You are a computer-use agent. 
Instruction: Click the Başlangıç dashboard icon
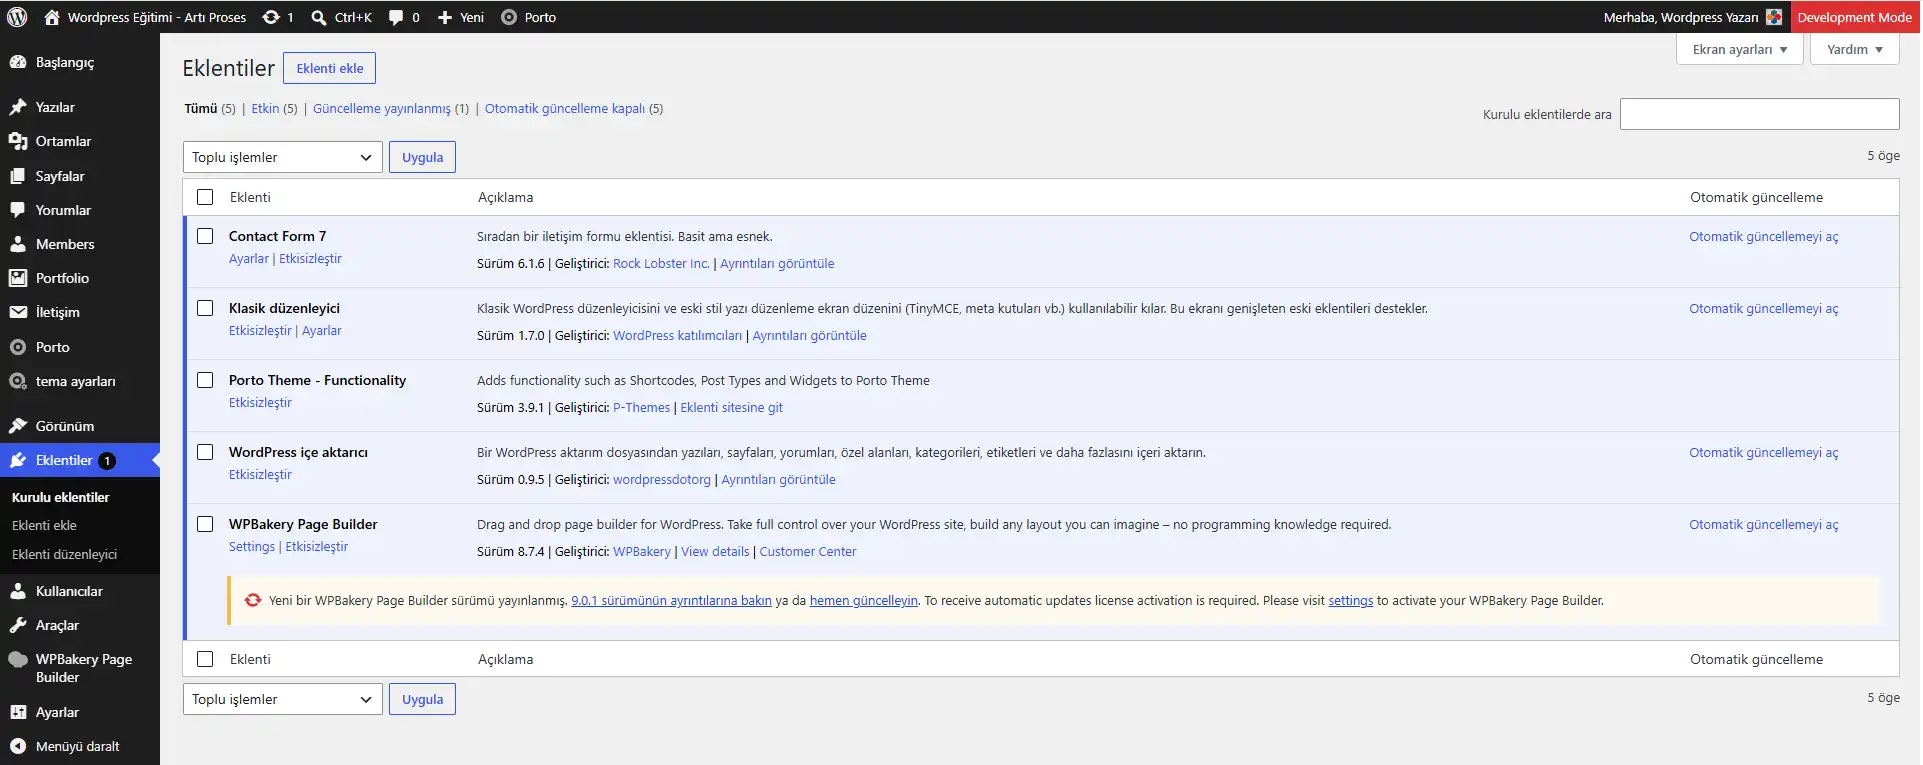[18, 62]
